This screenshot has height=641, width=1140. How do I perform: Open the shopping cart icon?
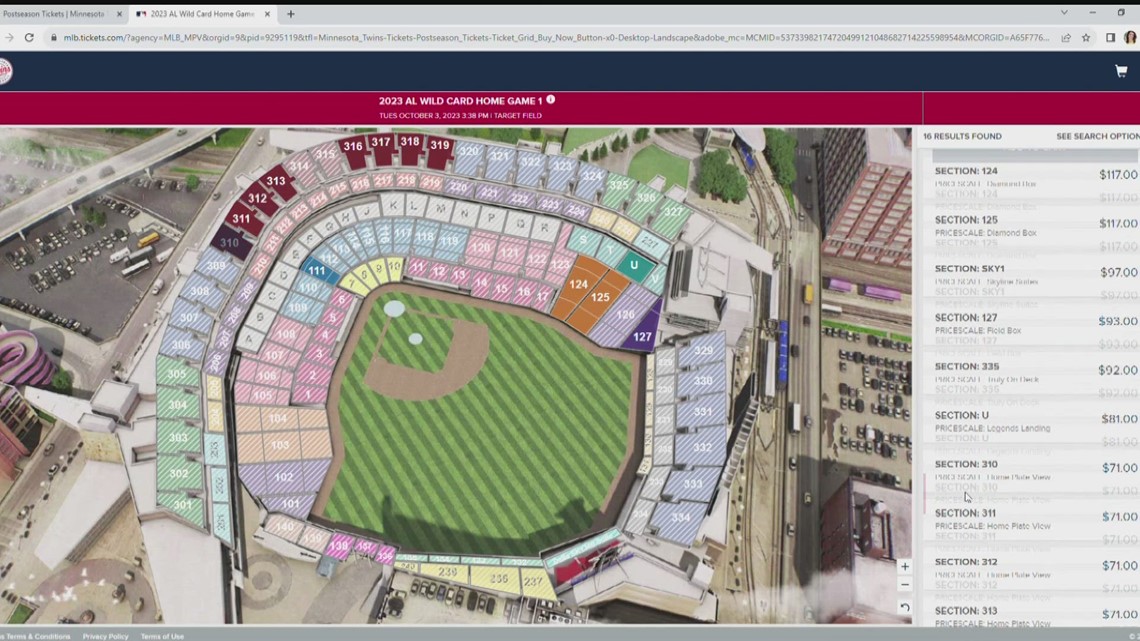click(x=1121, y=70)
